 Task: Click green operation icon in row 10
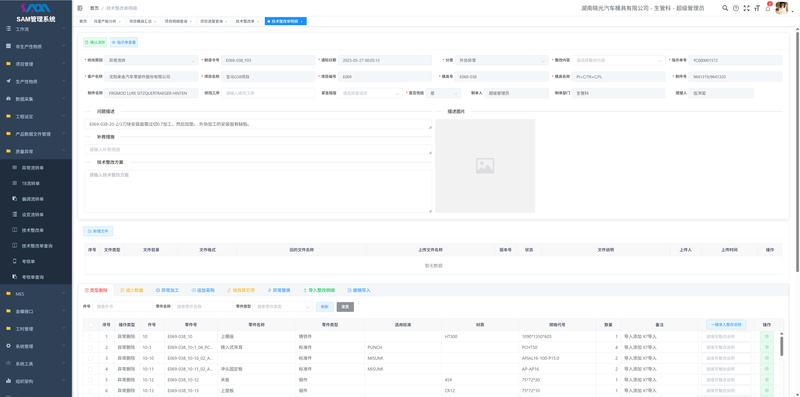point(766,337)
